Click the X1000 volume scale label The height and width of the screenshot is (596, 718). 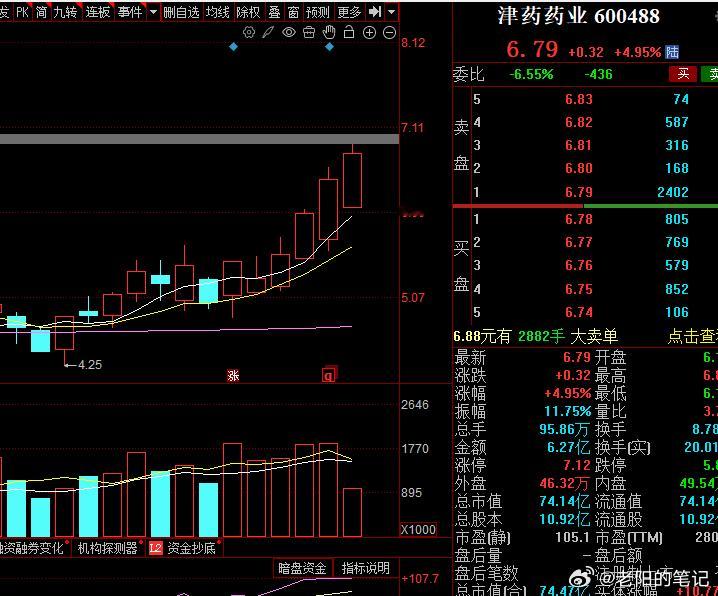[x=419, y=529]
